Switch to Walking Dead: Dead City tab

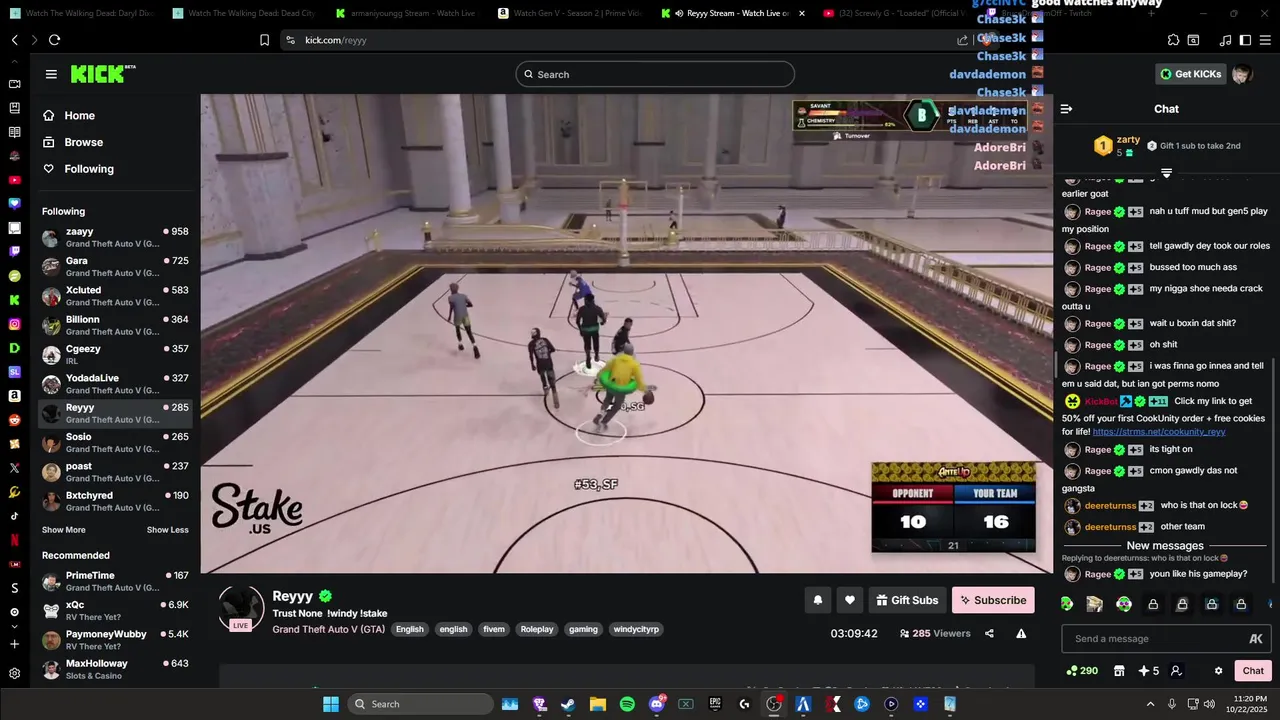[x=243, y=13]
